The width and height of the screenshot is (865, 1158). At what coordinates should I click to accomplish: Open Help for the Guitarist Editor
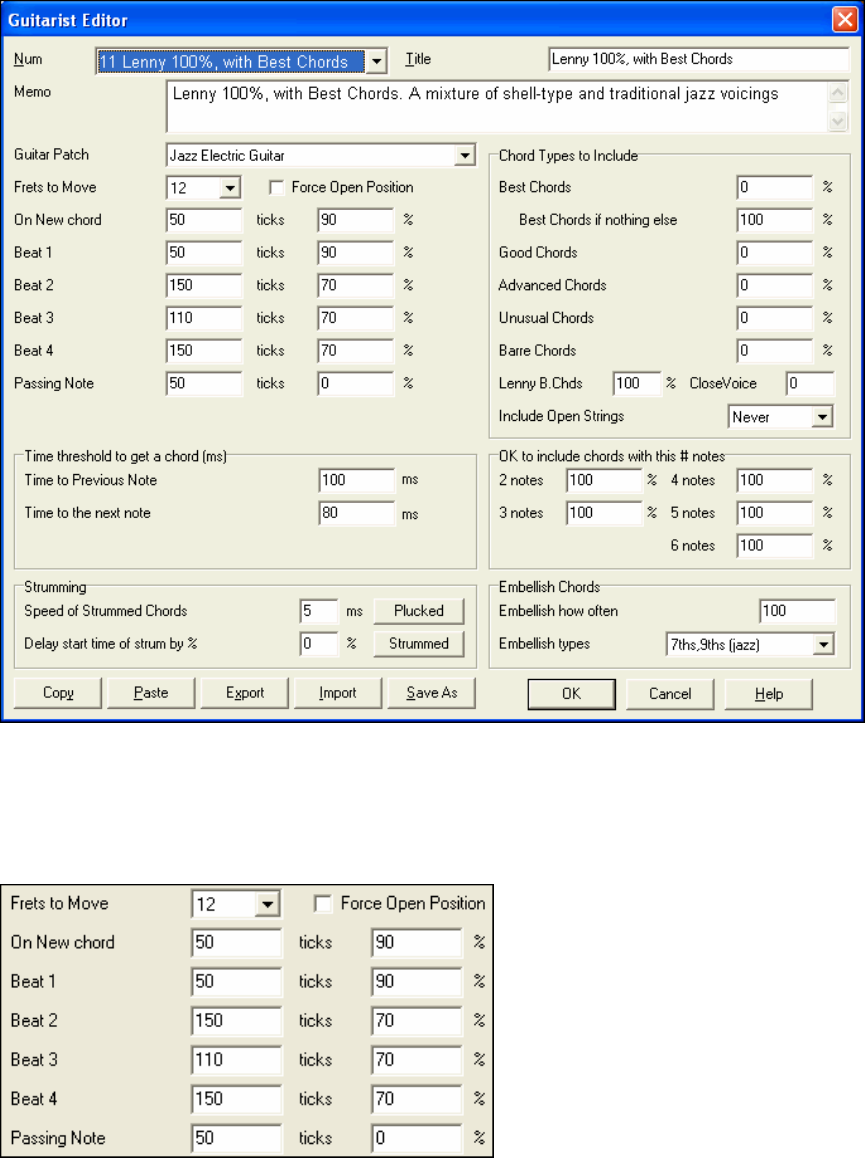click(768, 693)
